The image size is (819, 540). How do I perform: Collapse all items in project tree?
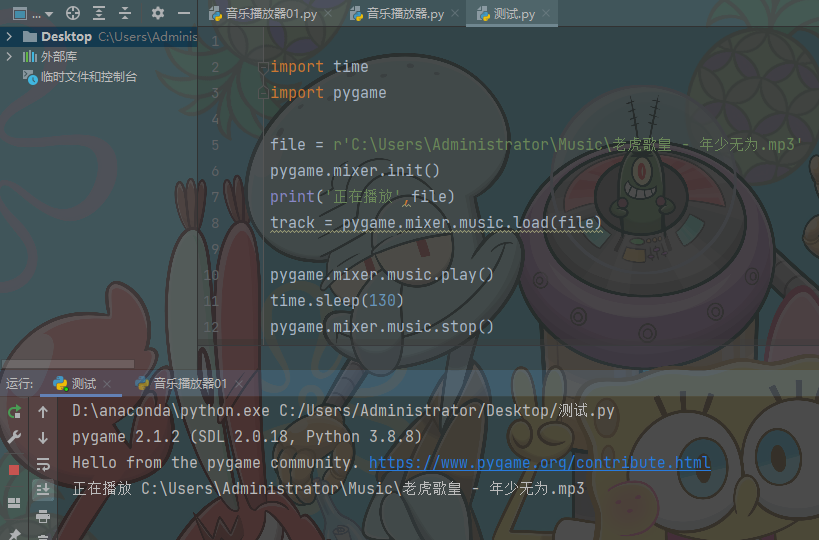click(125, 14)
